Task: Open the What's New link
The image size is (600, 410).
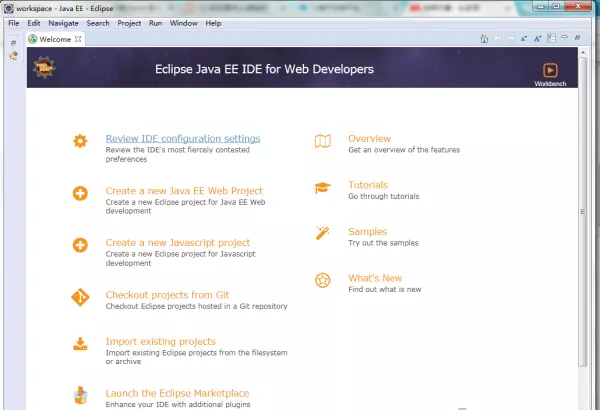Action: coord(375,278)
